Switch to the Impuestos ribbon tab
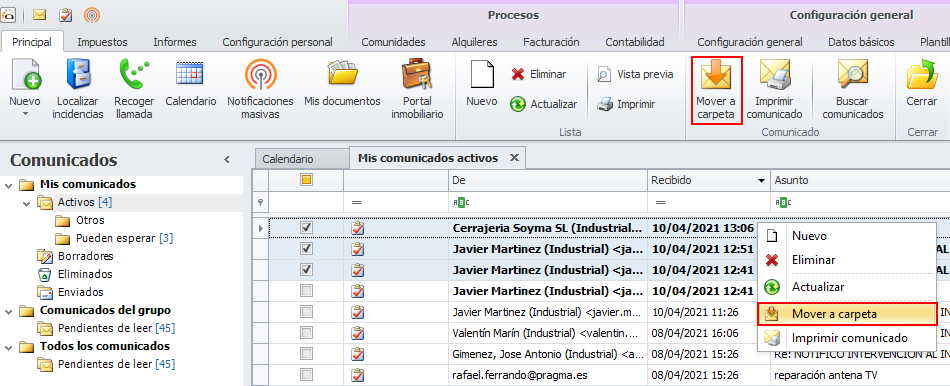The image size is (950, 386). click(x=102, y=42)
